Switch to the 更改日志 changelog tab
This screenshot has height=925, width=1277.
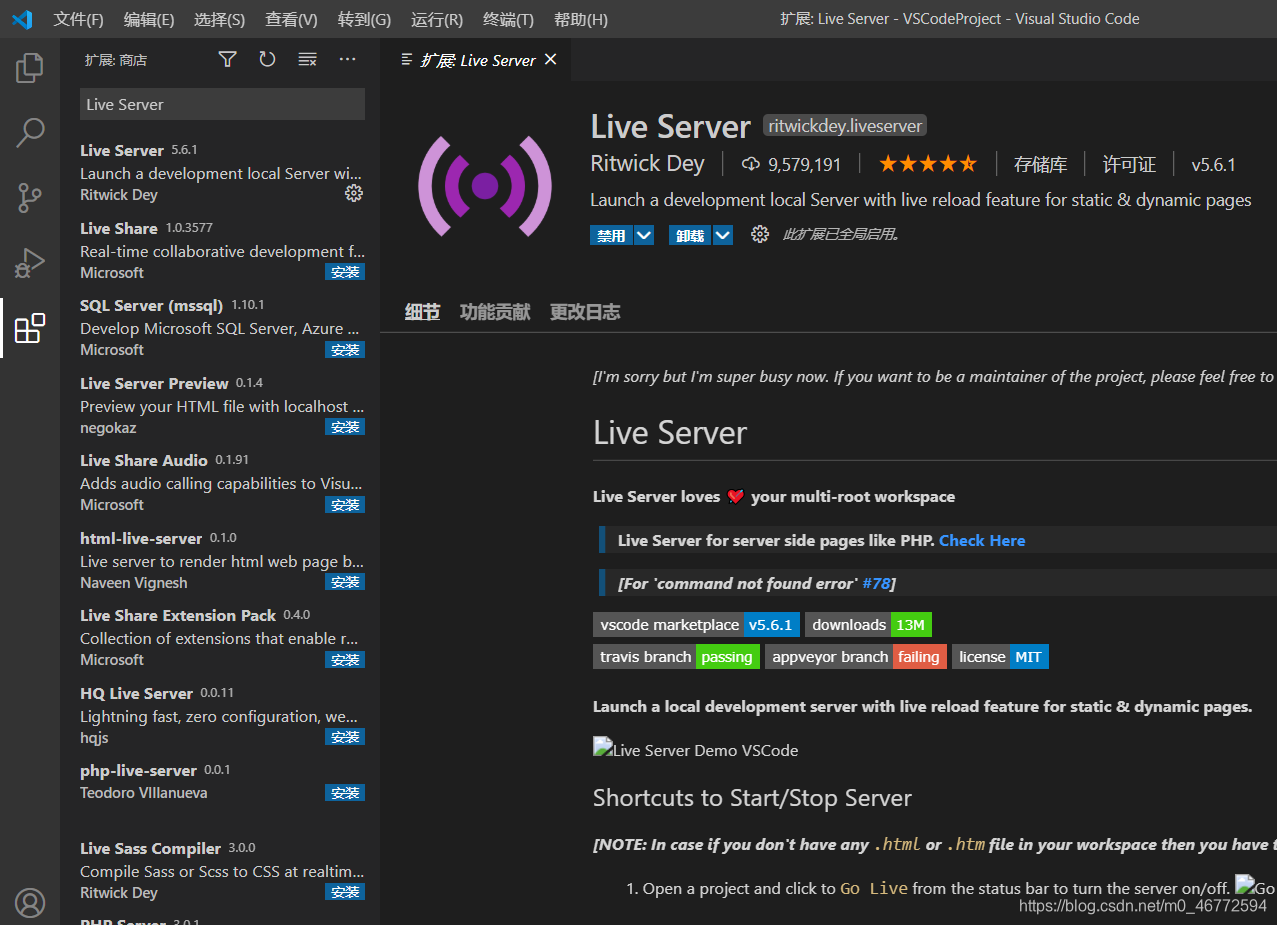click(x=585, y=312)
